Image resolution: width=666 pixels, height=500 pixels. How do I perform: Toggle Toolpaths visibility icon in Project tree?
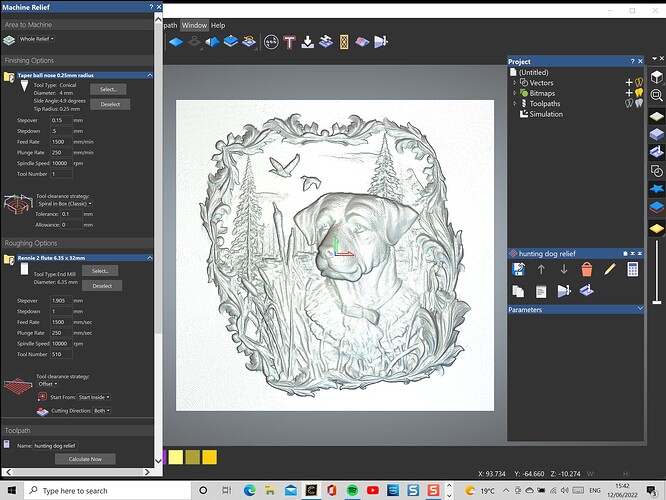(x=638, y=103)
